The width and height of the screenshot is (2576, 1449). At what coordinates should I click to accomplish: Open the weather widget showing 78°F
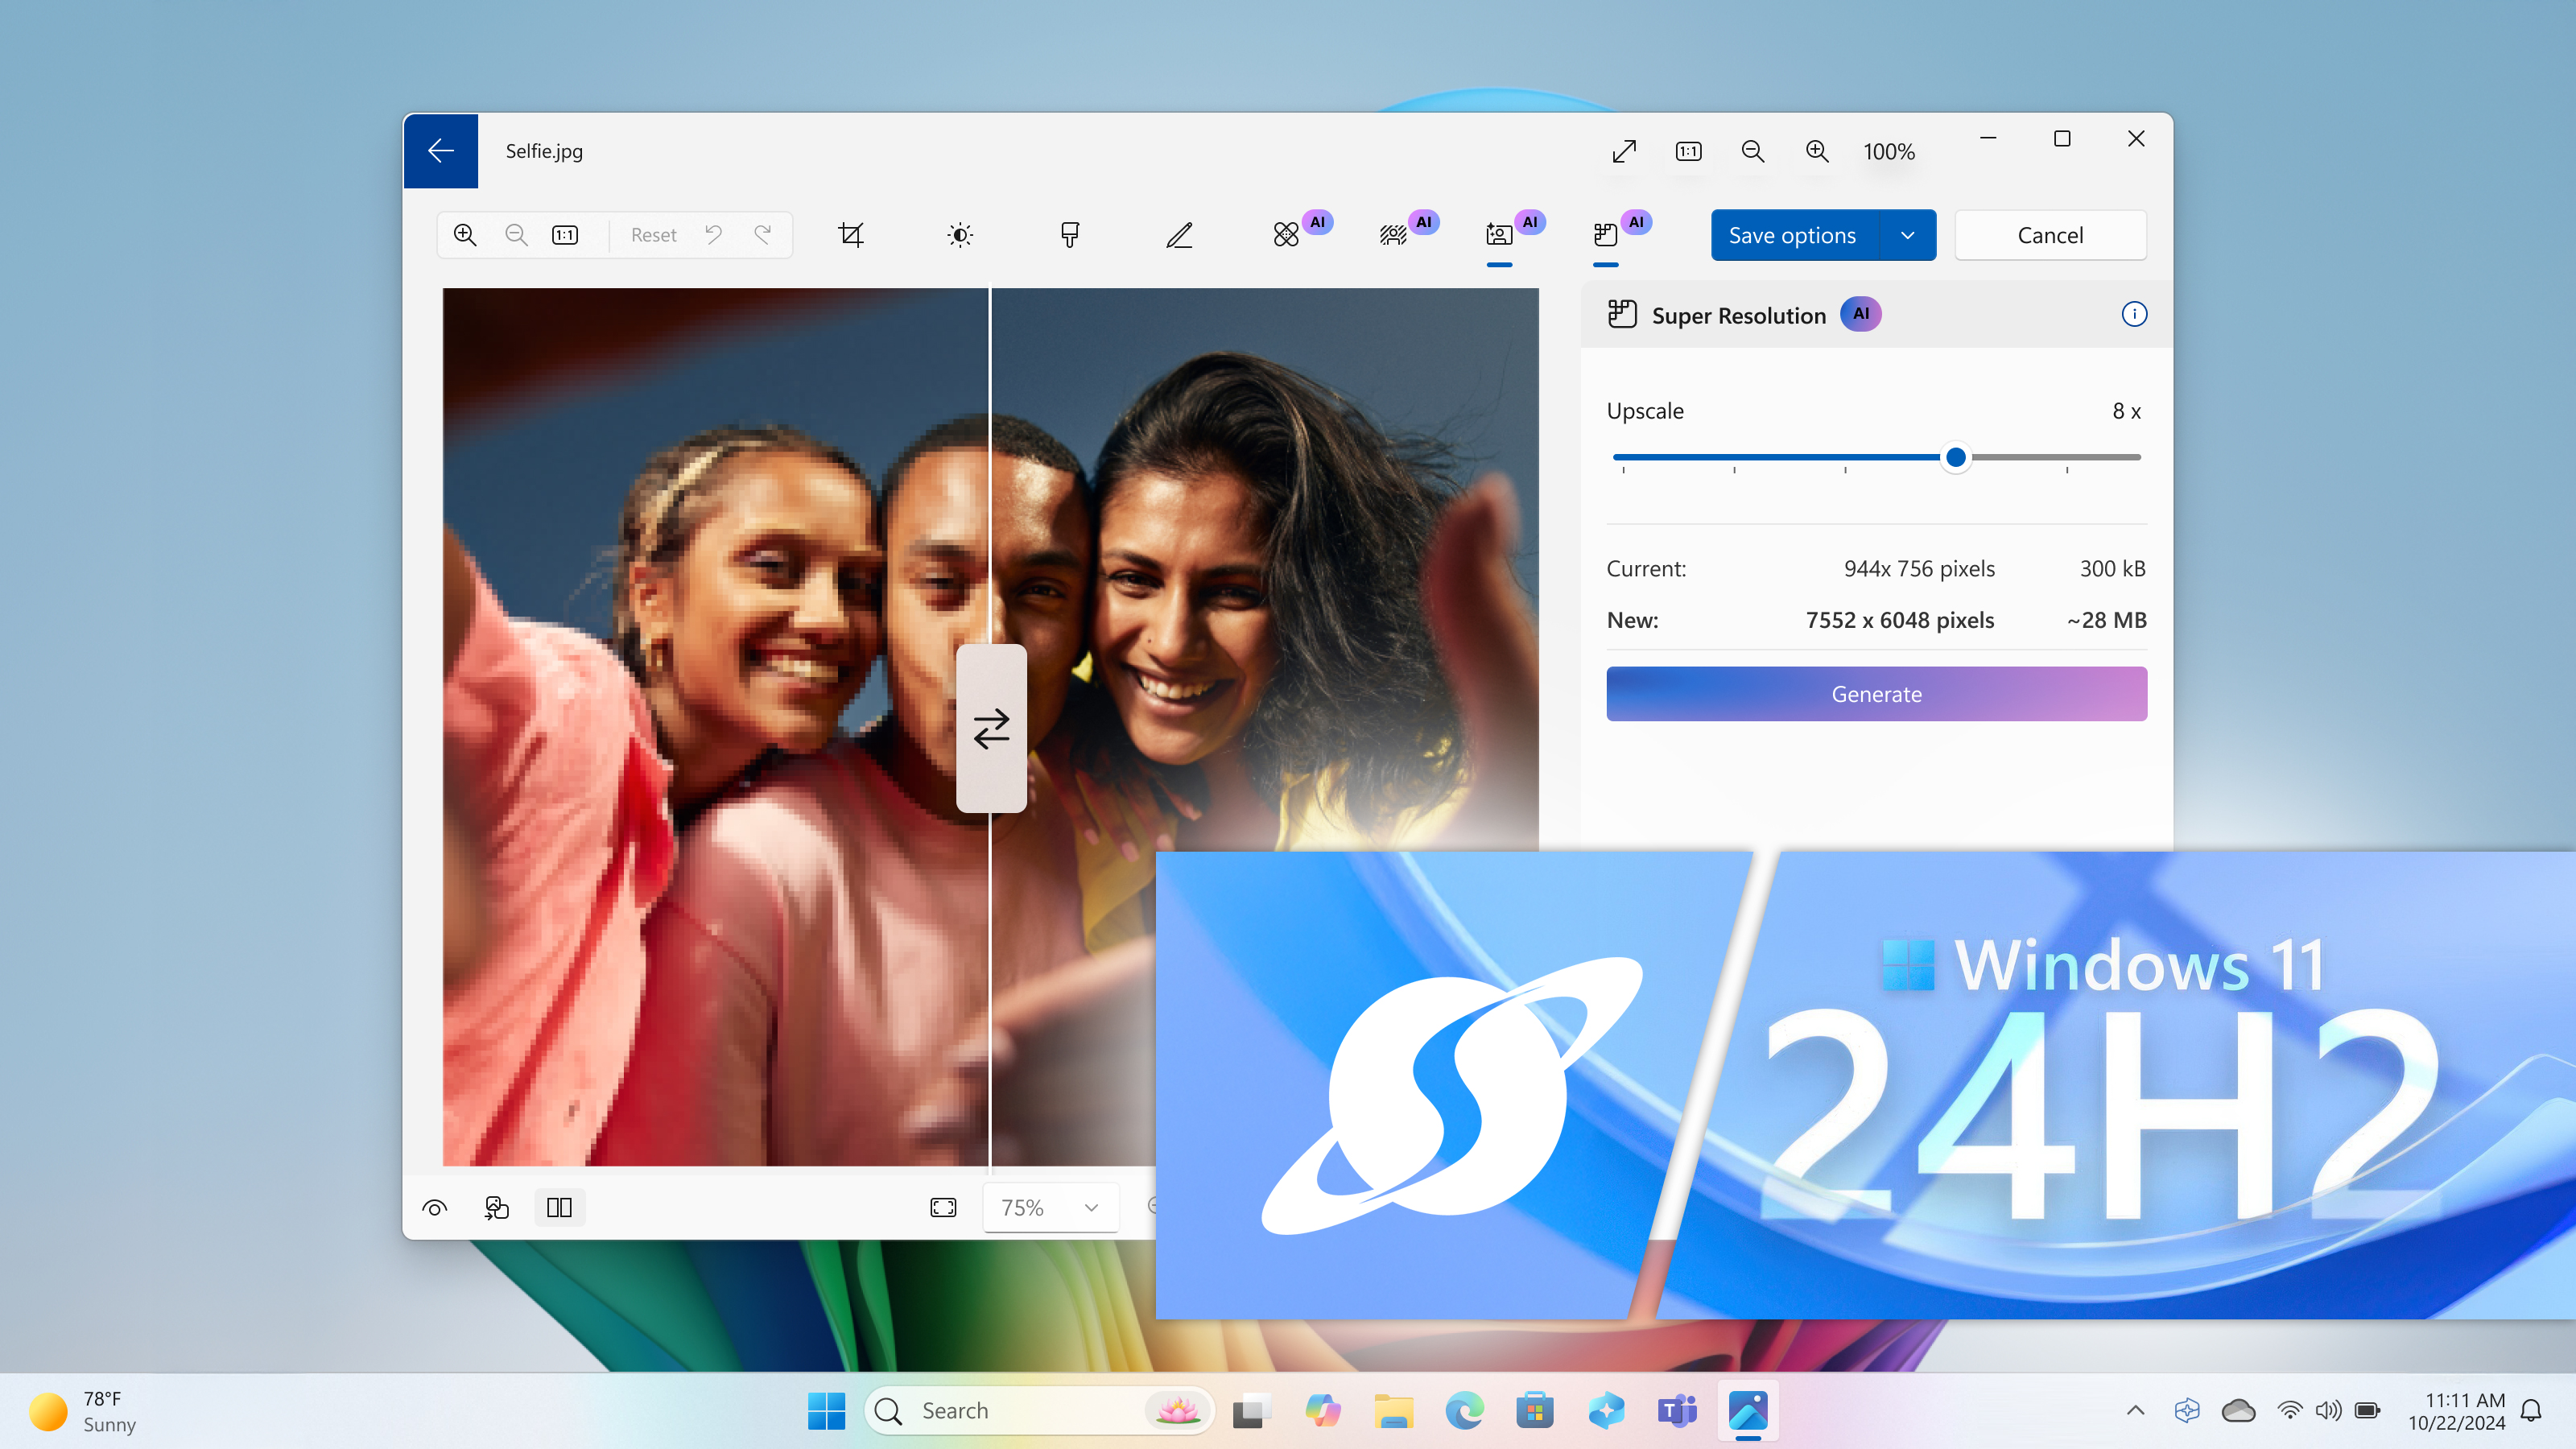(83, 1411)
